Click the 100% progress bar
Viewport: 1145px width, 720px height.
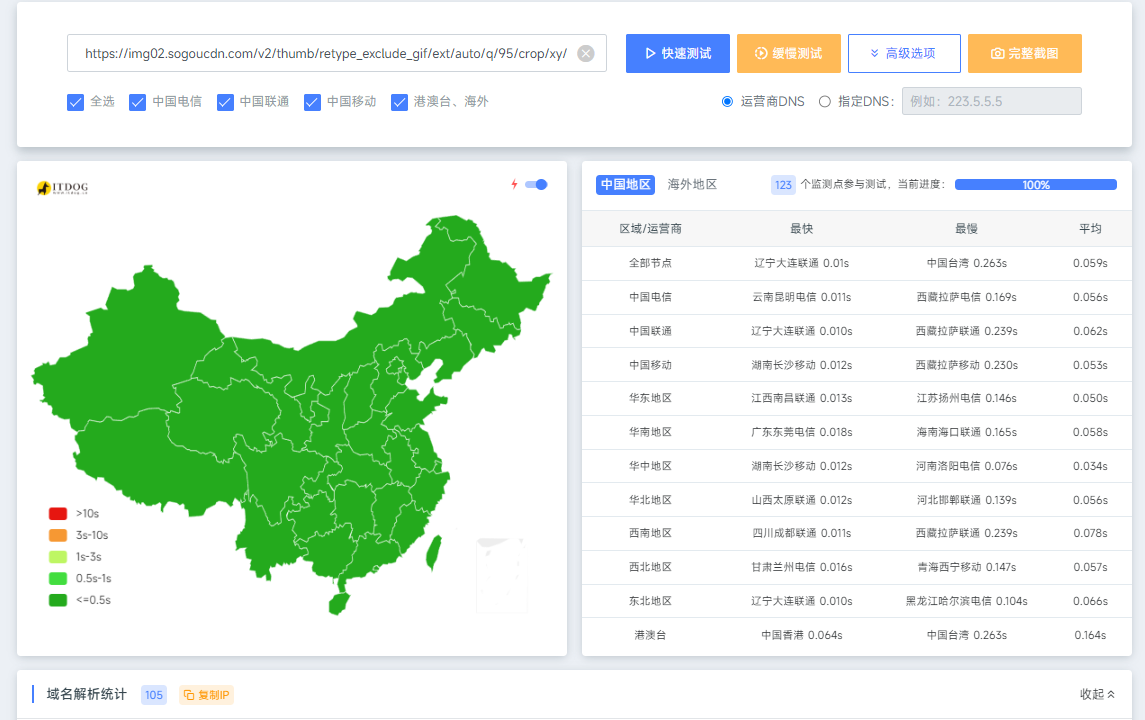pos(1035,185)
